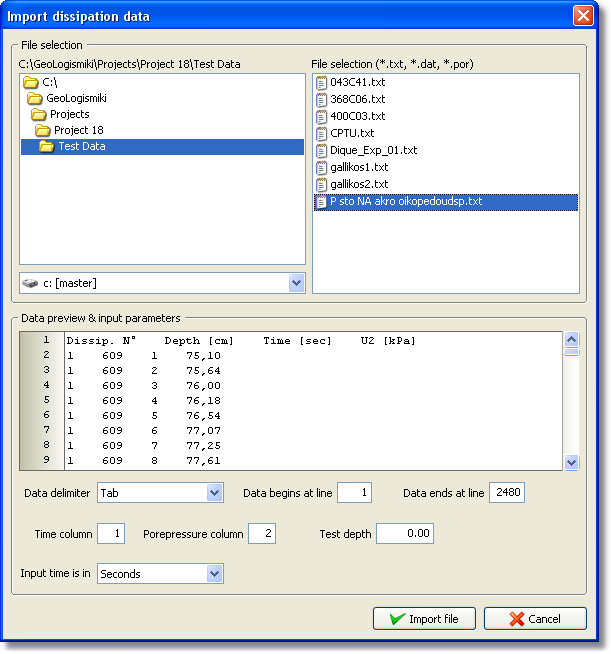Select the 368C06.txt file icon
The image size is (611, 654).
(x=321, y=99)
